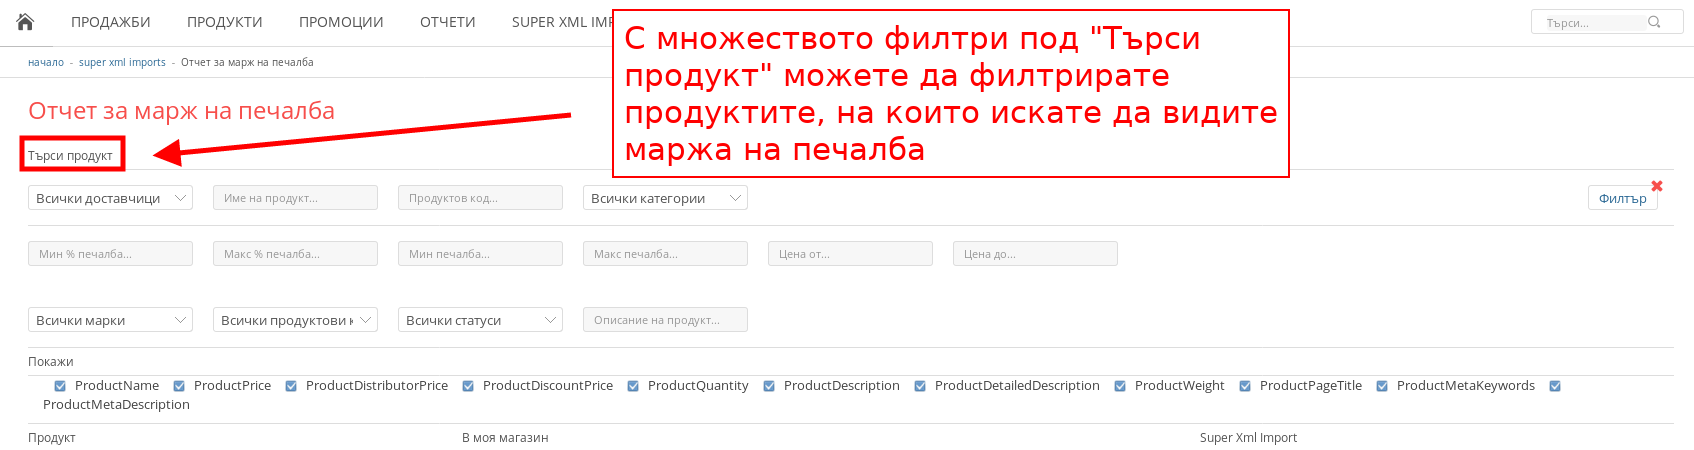The image size is (1694, 450).
Task: Expand the Всички марки dropdown
Action: point(110,320)
